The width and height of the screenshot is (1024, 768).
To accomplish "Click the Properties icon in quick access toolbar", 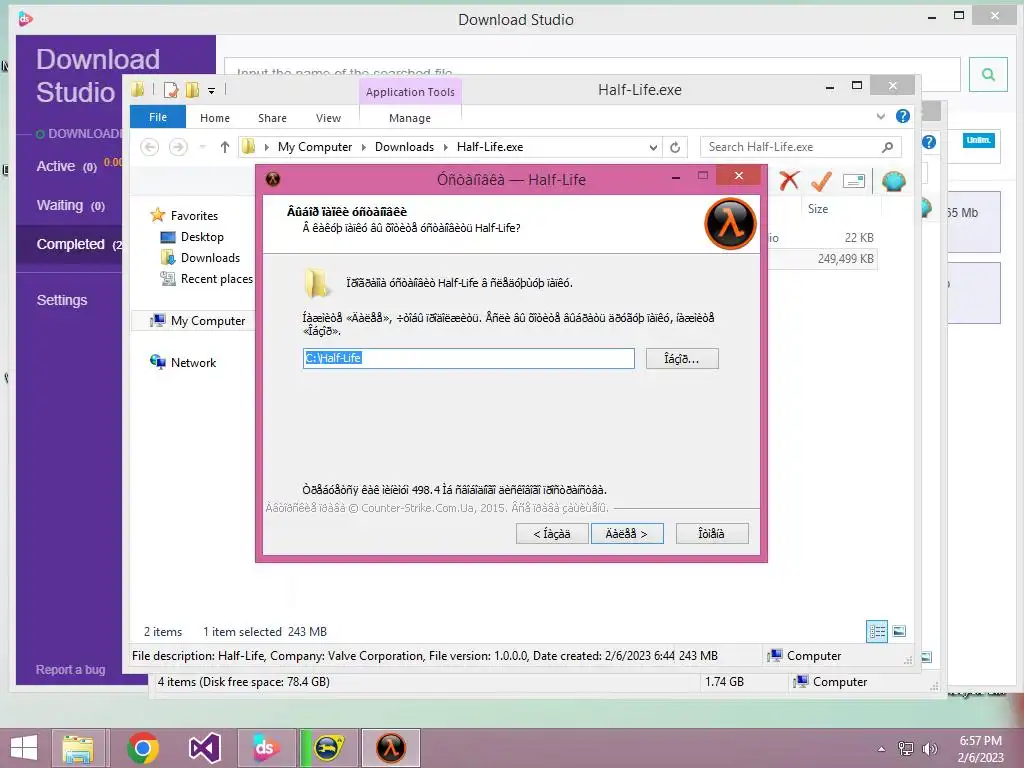I will click(171, 89).
